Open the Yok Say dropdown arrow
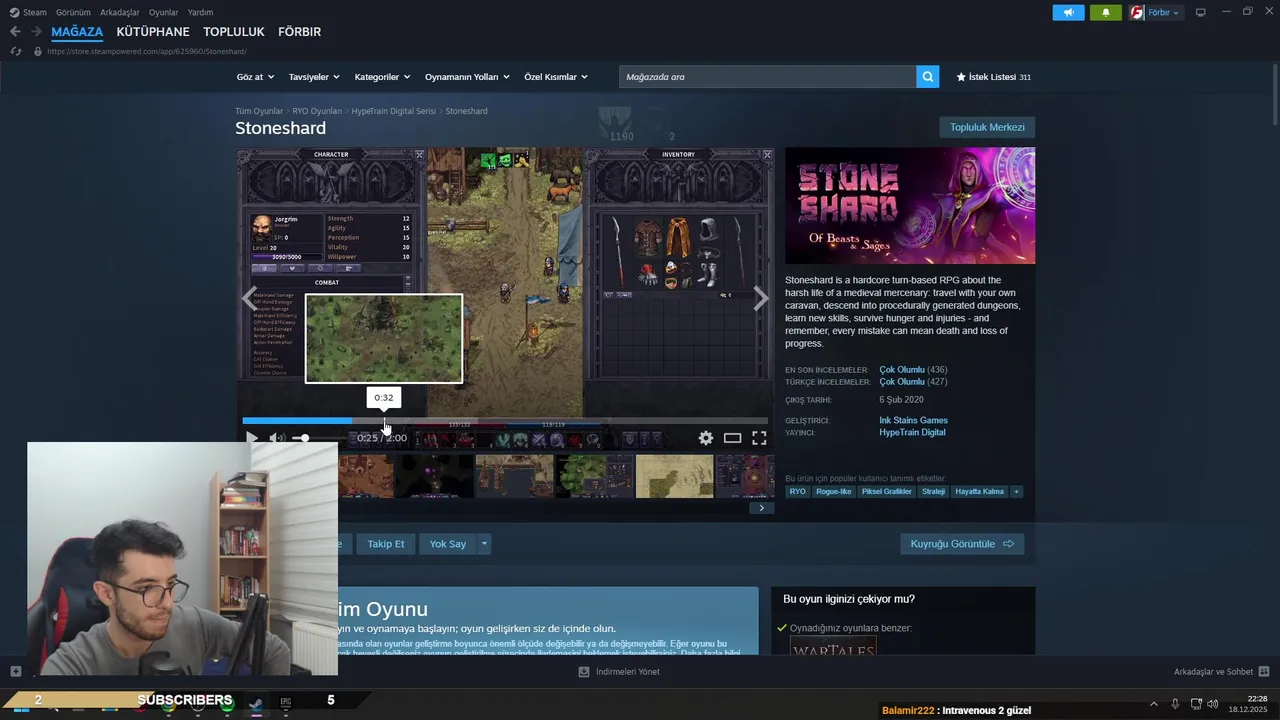This screenshot has height=720, width=1280. point(484,544)
